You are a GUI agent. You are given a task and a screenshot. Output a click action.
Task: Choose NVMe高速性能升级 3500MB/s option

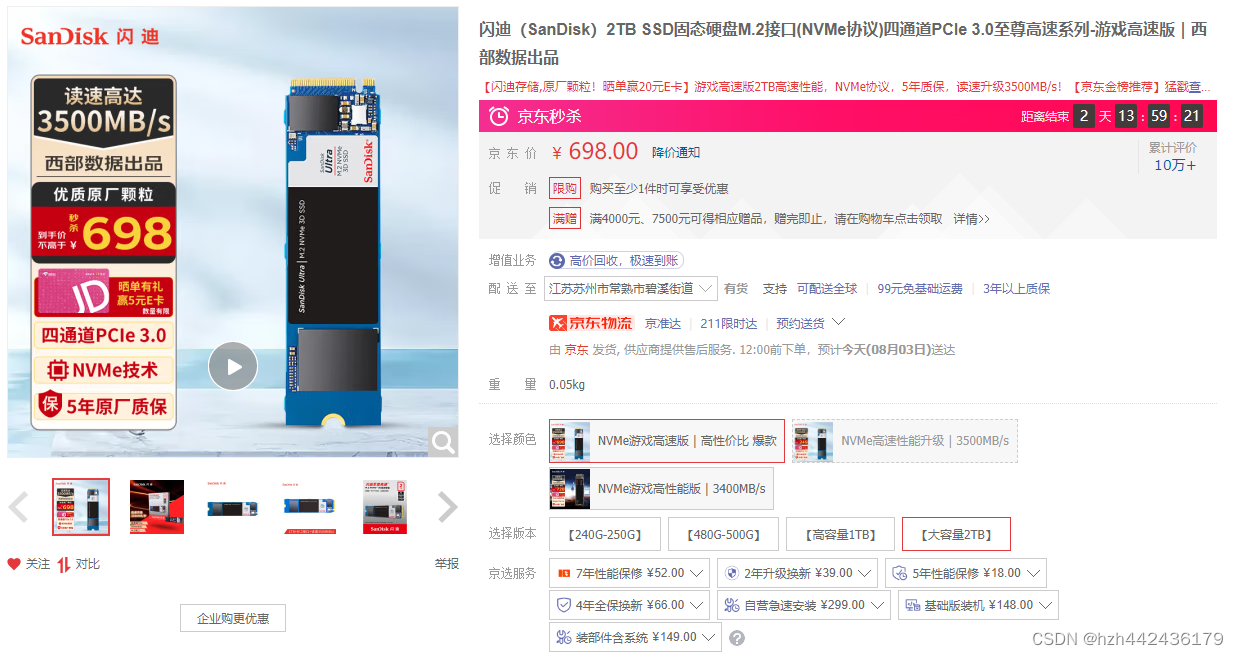coord(904,441)
